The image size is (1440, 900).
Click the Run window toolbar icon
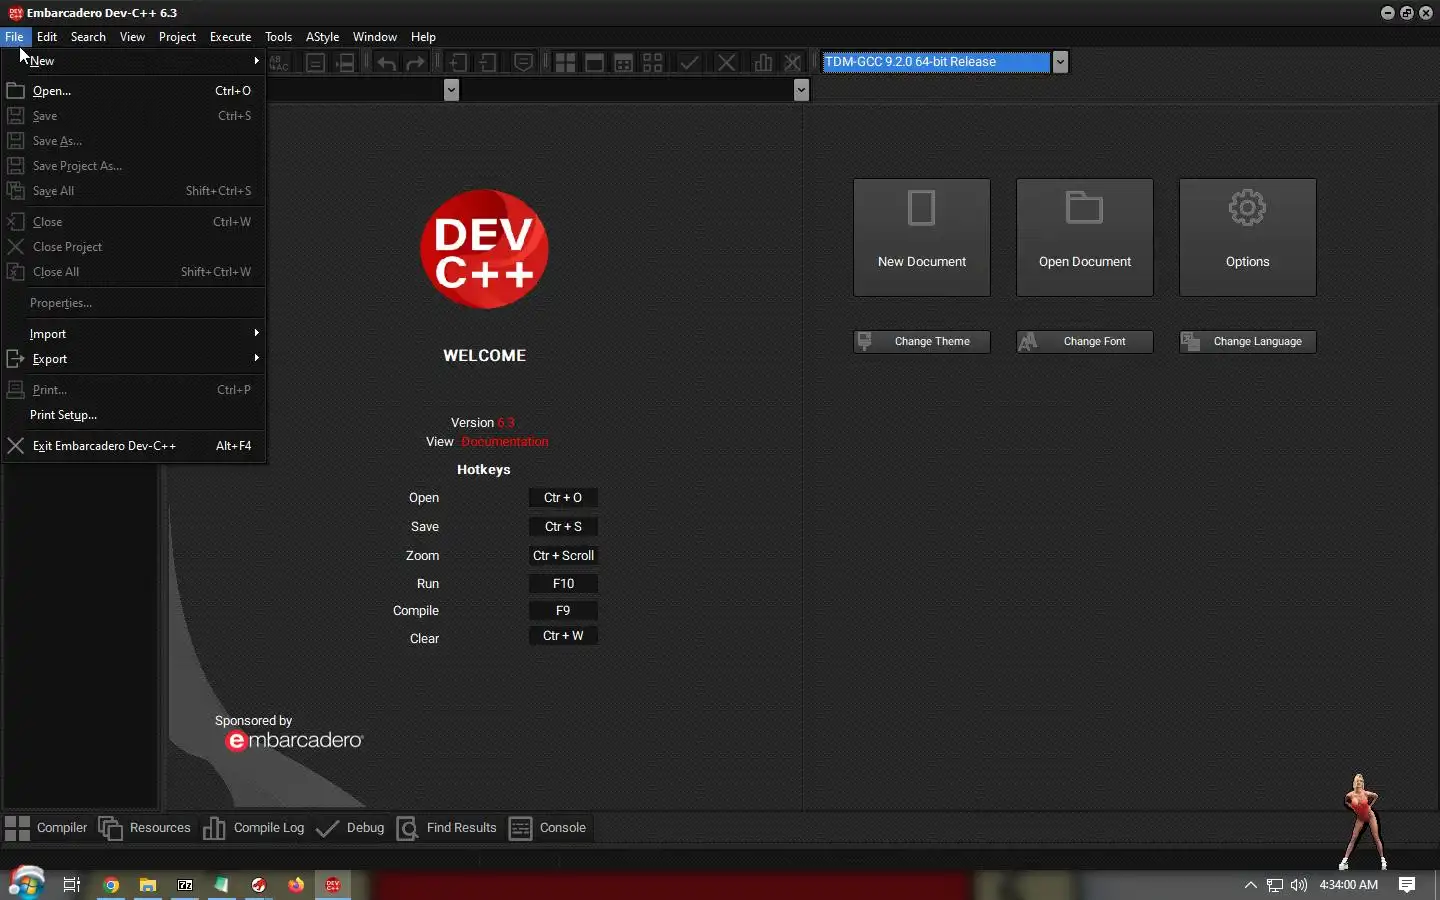[594, 63]
